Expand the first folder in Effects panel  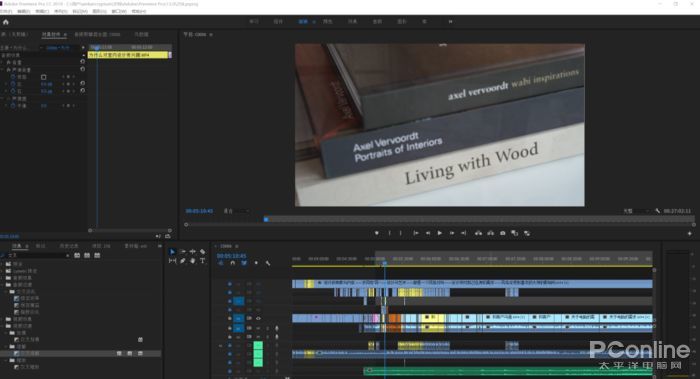(3, 264)
